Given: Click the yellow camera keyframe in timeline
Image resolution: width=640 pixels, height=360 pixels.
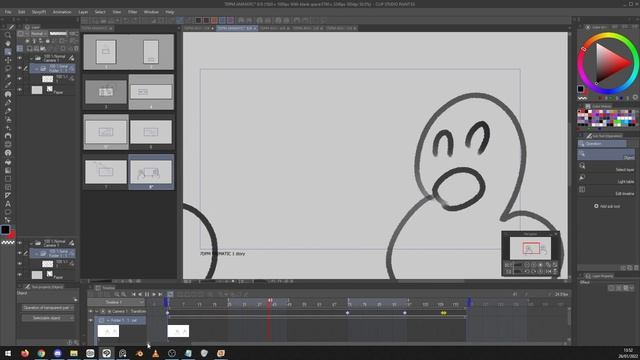Looking at the screenshot, I should point(444,313).
